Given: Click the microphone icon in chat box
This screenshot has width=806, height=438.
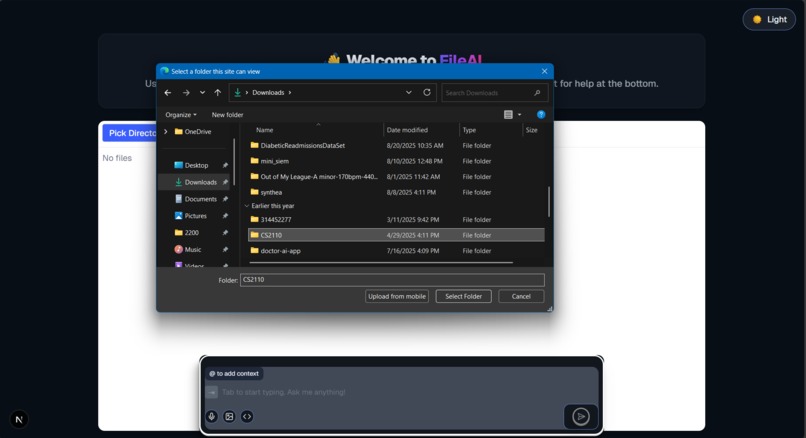Looking at the screenshot, I should coord(212,416).
